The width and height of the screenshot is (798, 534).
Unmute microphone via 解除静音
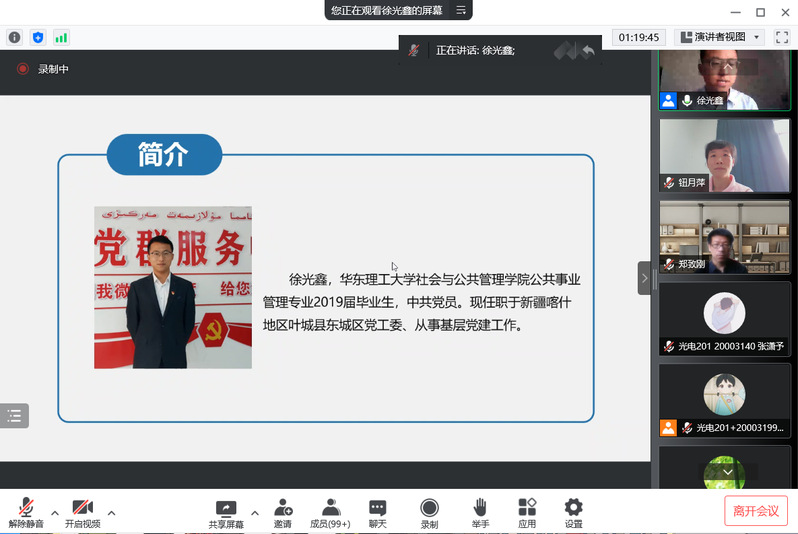[26, 512]
